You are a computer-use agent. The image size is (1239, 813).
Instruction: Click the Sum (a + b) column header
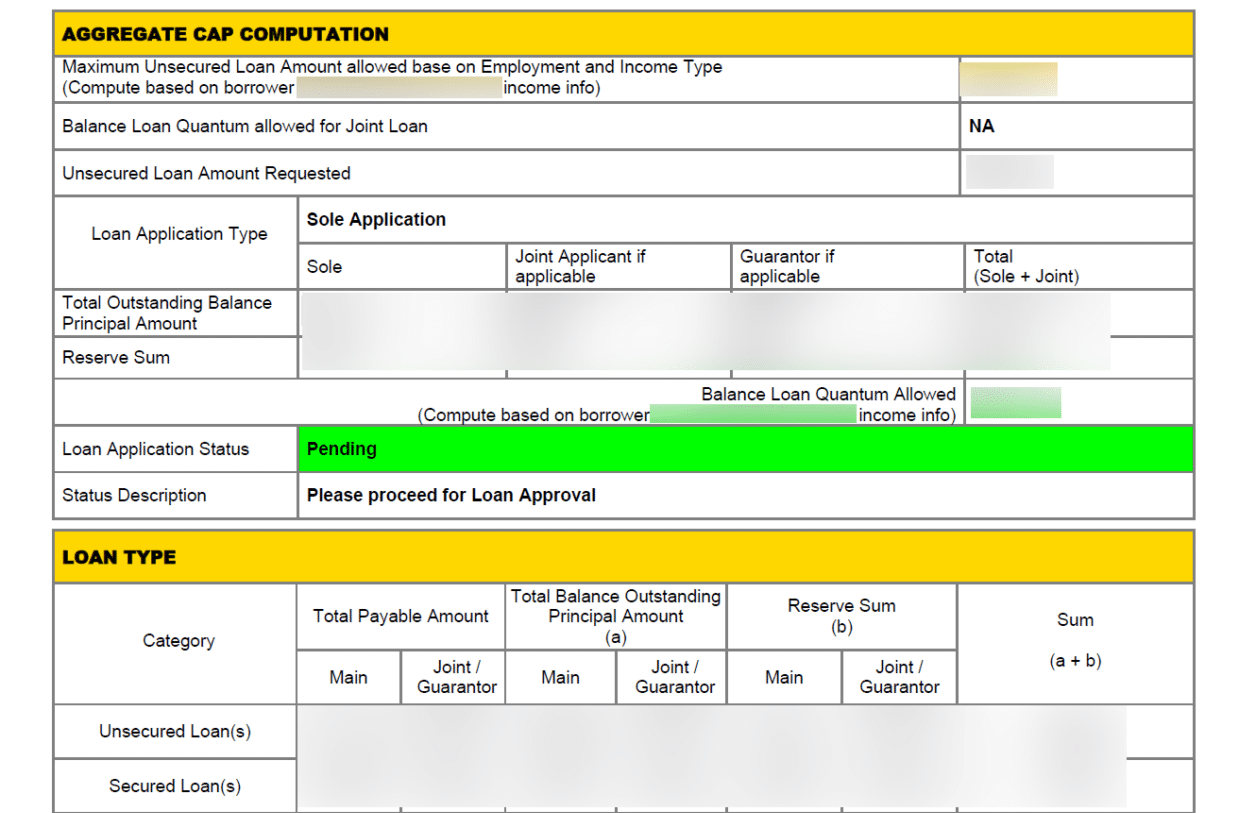click(x=1074, y=640)
